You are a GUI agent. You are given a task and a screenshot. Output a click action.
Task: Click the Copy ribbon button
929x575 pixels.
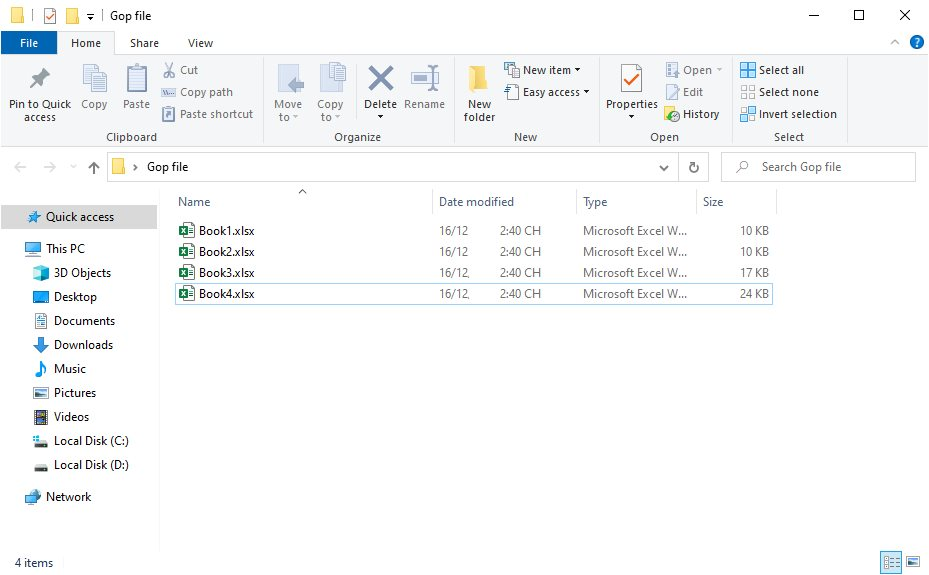[94, 87]
